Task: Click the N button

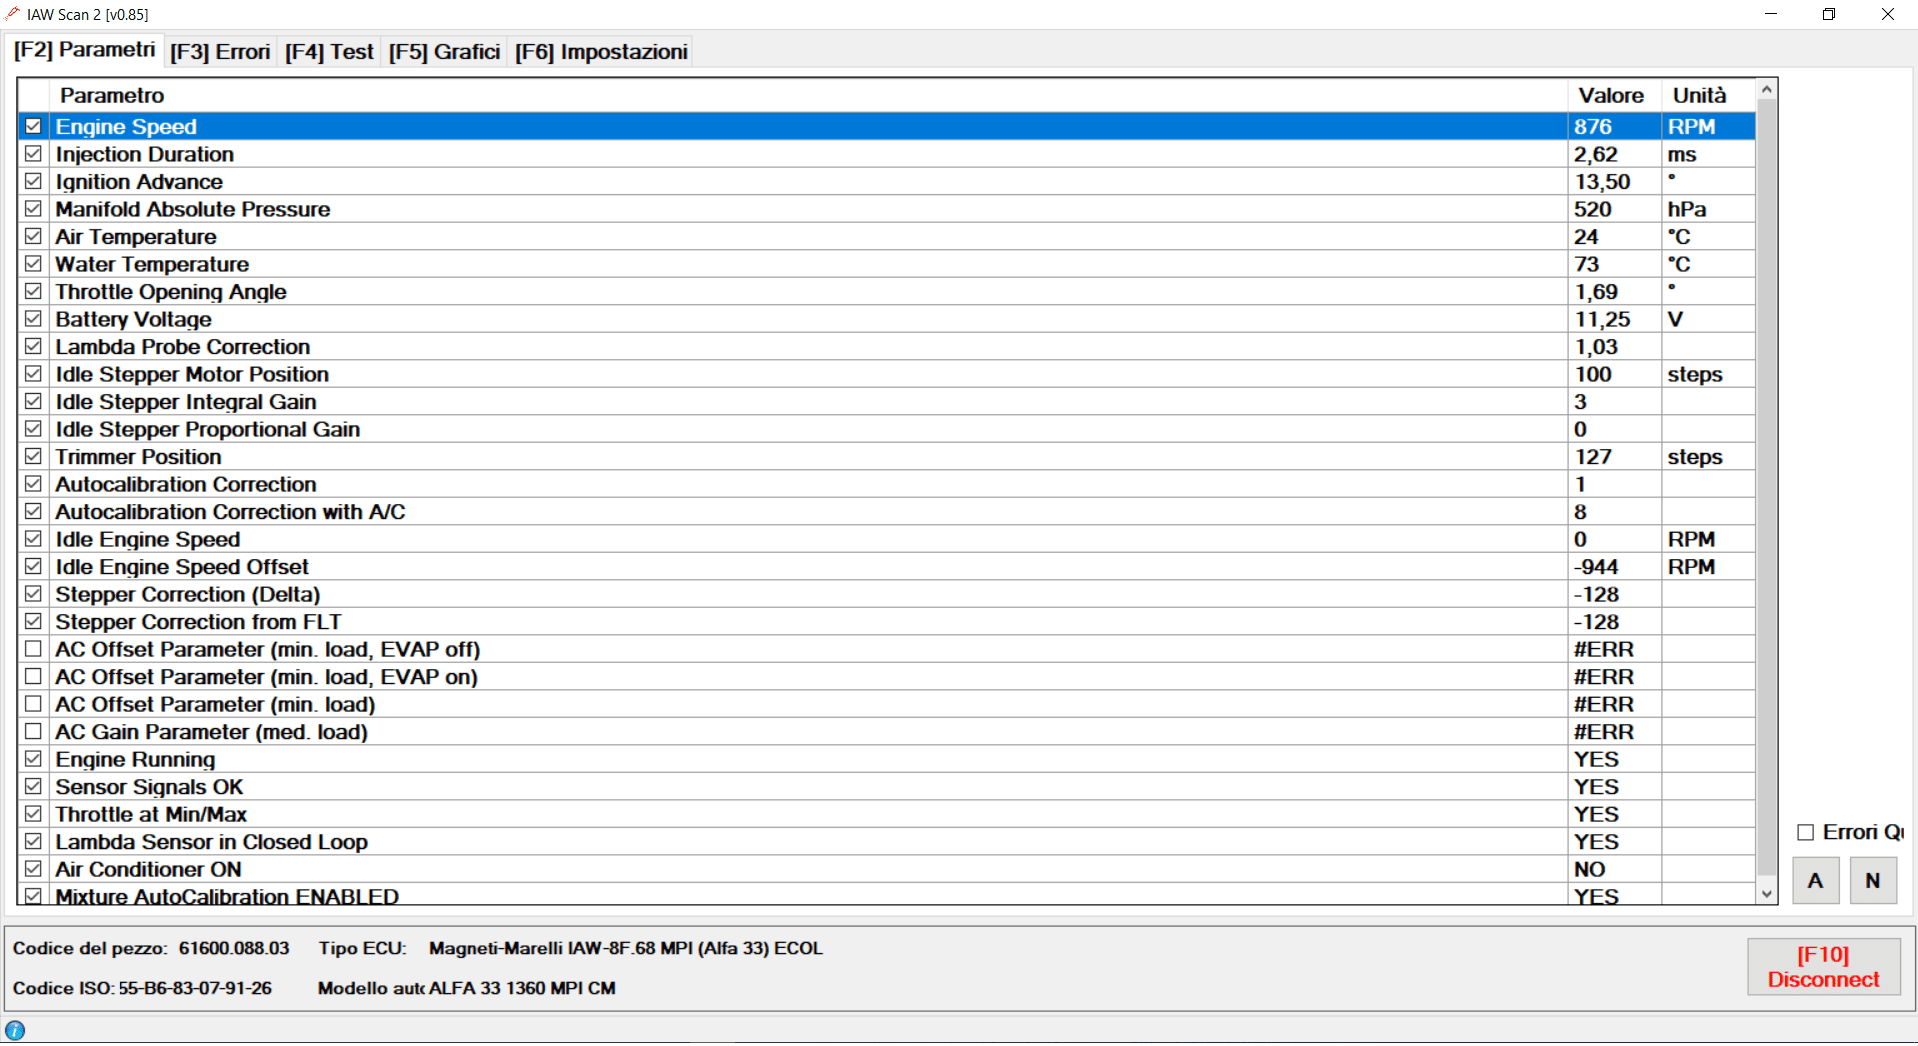Action: tap(1873, 881)
